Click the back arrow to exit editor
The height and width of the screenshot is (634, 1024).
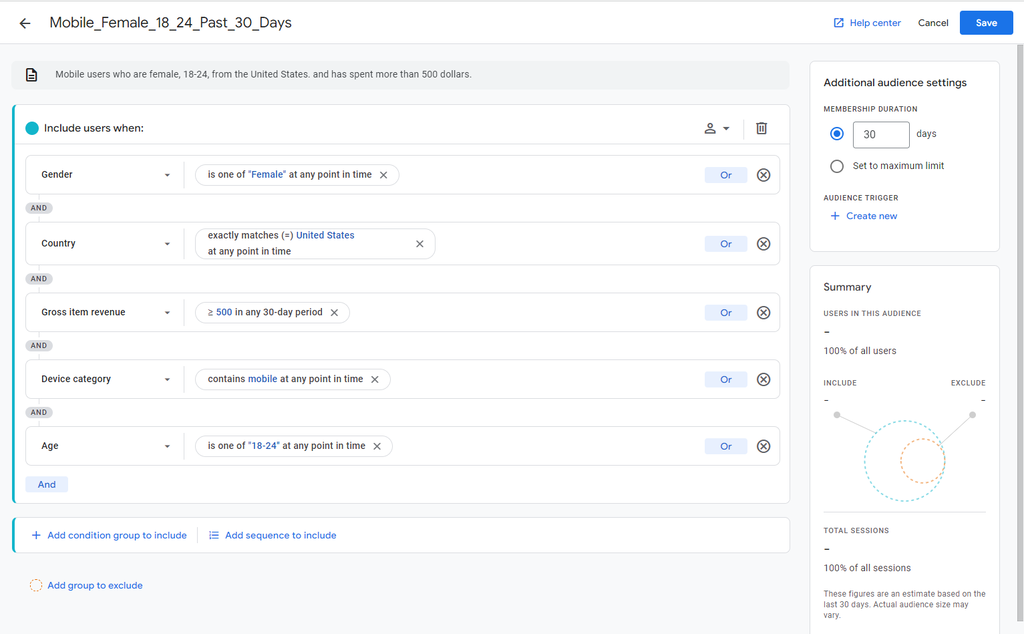coord(24,22)
